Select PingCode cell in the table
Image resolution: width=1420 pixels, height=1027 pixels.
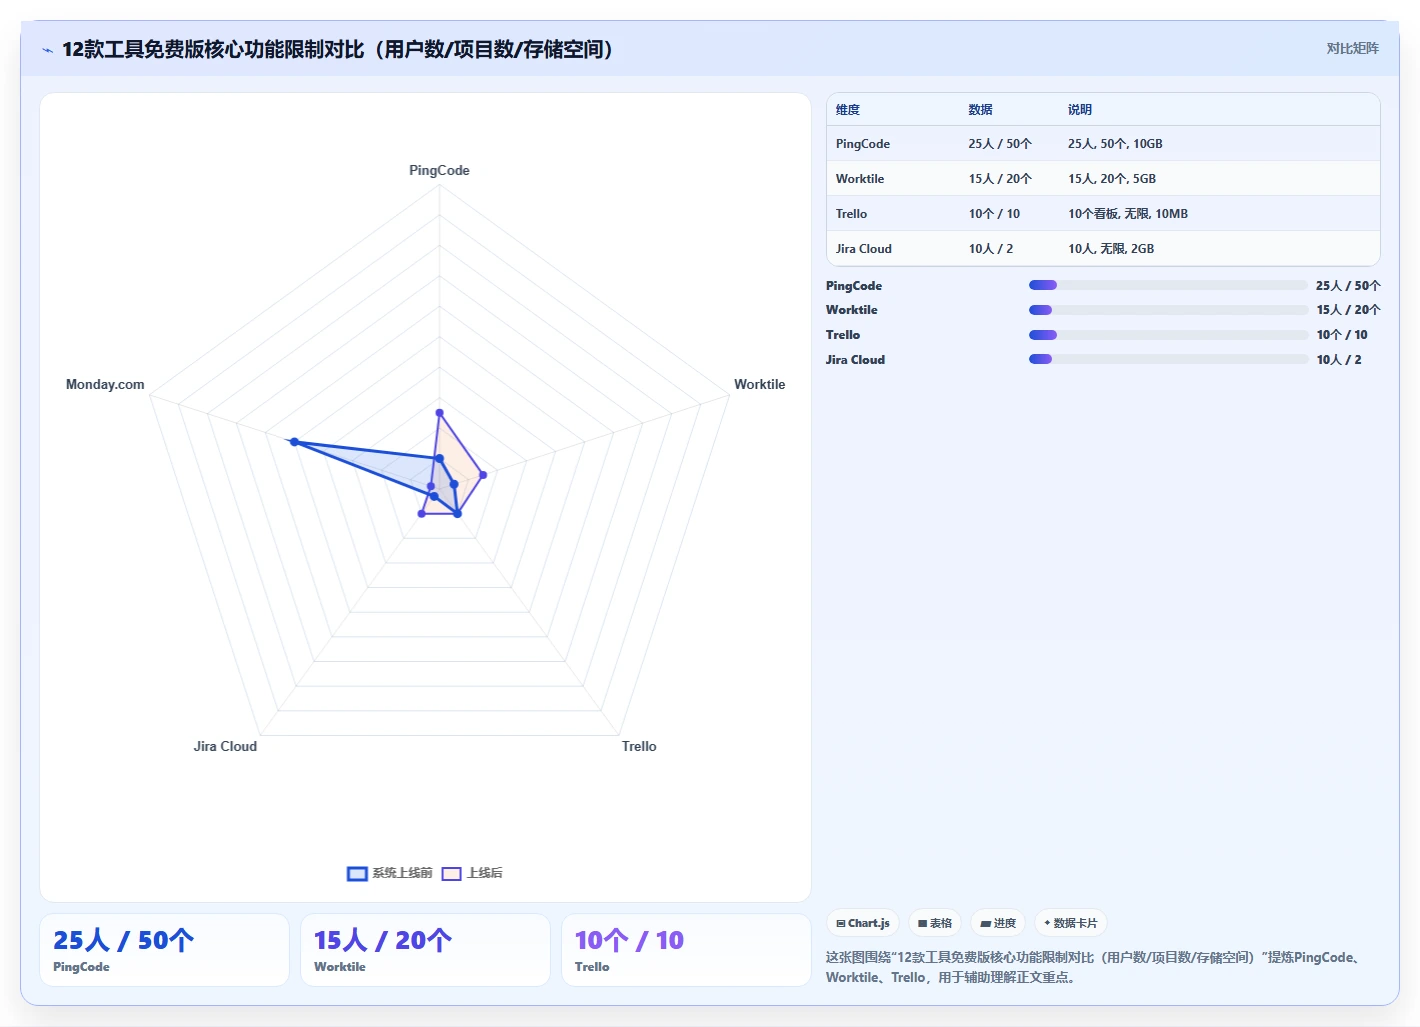point(863,144)
